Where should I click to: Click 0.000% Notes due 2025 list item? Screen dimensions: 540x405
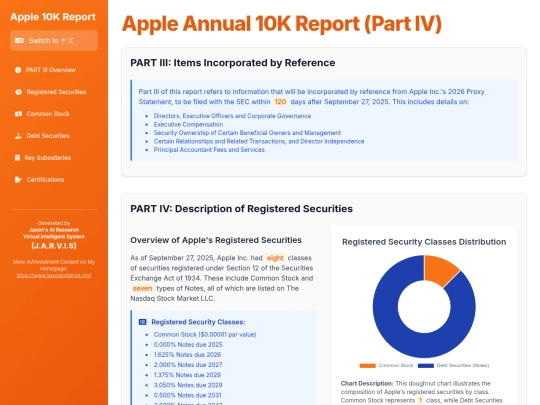point(188,345)
